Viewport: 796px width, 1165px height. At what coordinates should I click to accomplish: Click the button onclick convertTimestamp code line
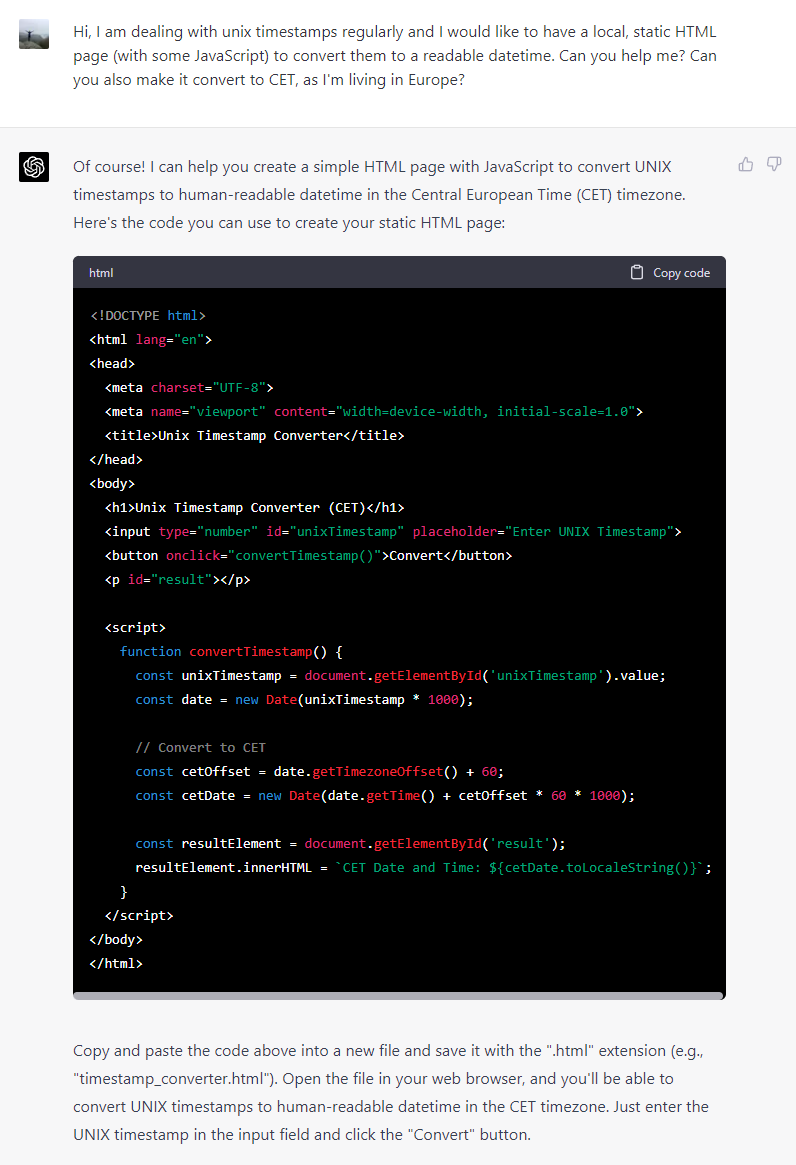[308, 556]
